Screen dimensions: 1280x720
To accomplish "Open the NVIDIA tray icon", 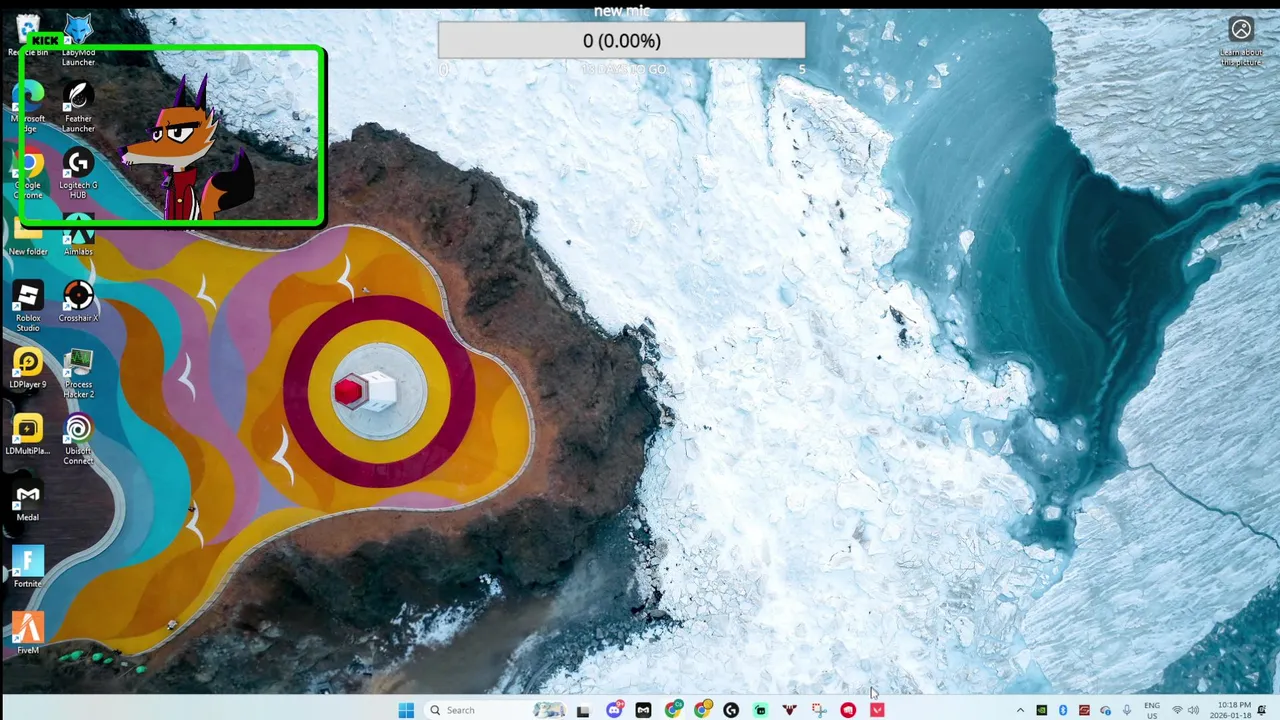I will (x=1042, y=711).
